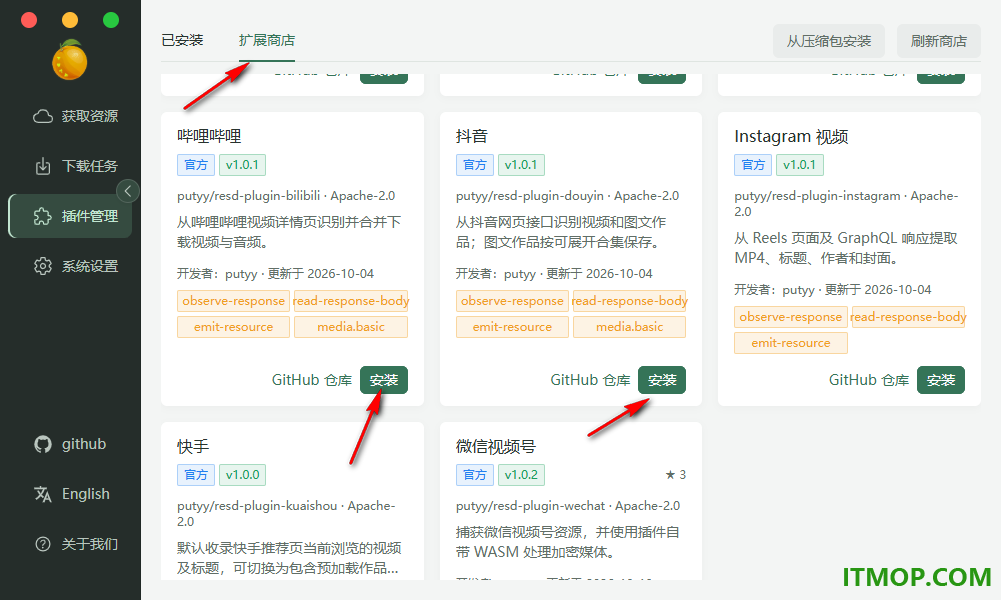This screenshot has height=600, width=1001.
Task: Click the 快手 card title
Action: click(193, 446)
